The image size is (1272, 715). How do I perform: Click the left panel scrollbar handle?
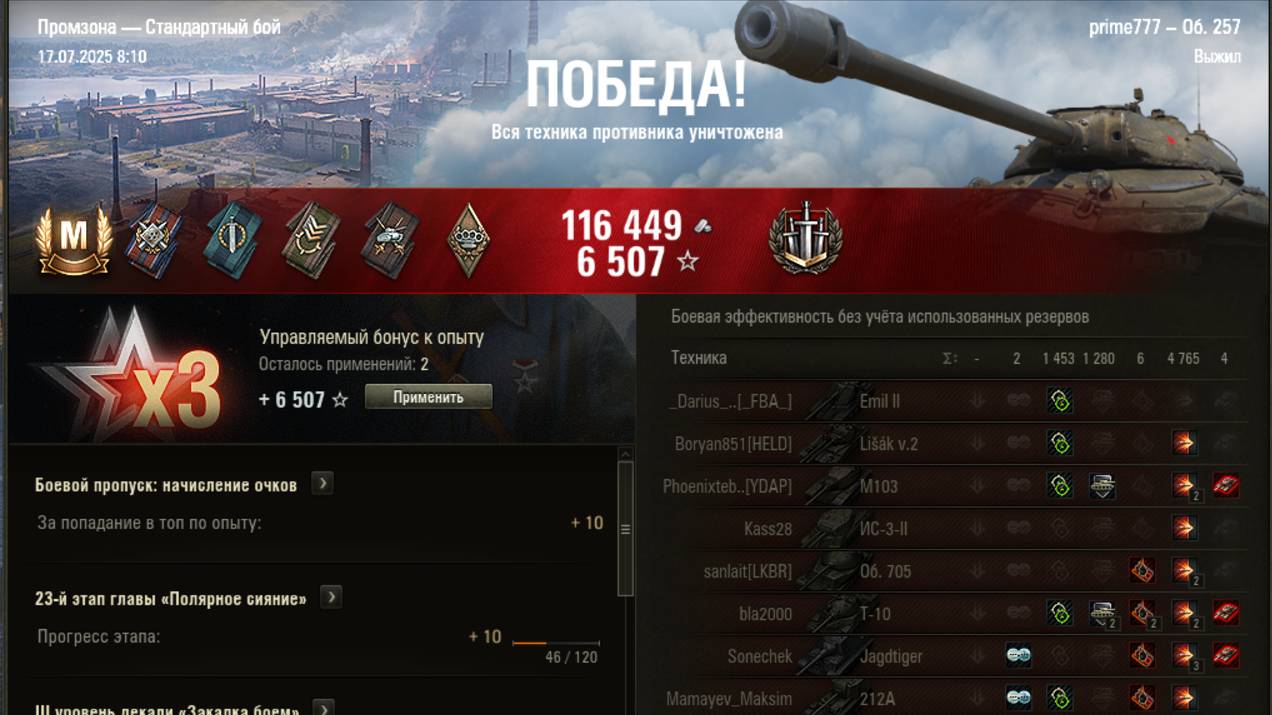click(626, 529)
